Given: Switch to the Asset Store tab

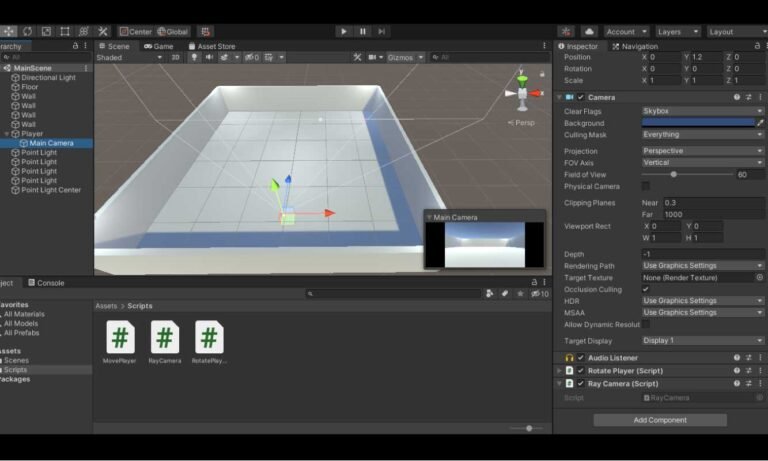Looking at the screenshot, I should tap(212, 46).
